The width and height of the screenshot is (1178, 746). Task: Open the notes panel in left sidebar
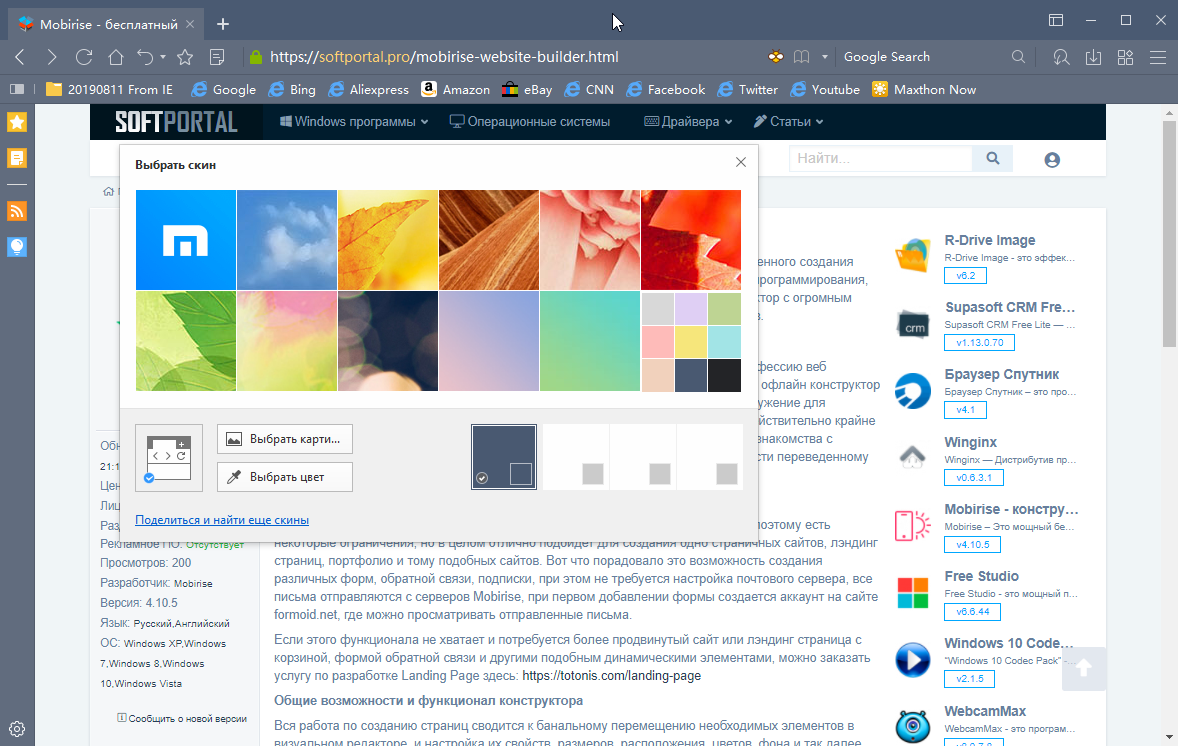point(17,158)
